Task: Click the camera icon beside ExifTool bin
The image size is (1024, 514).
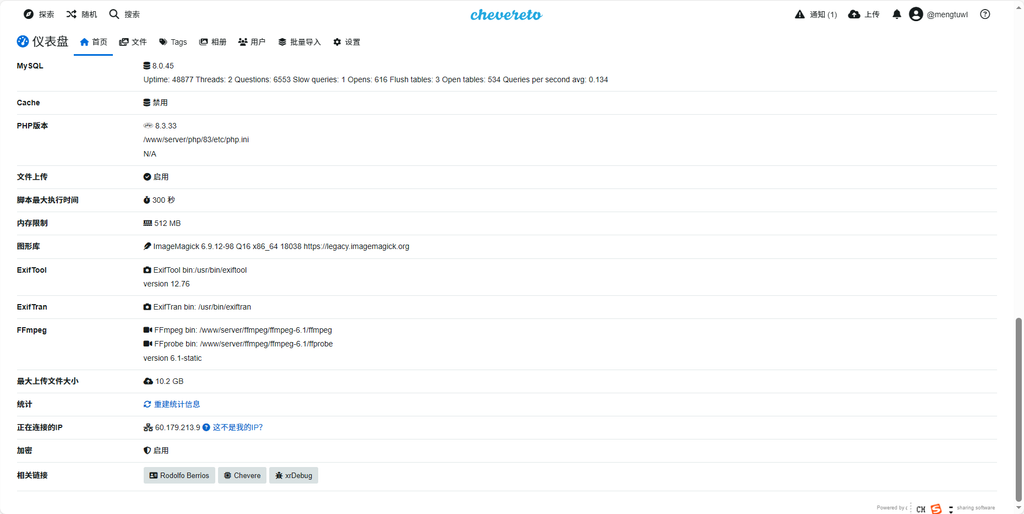Action: point(147,270)
